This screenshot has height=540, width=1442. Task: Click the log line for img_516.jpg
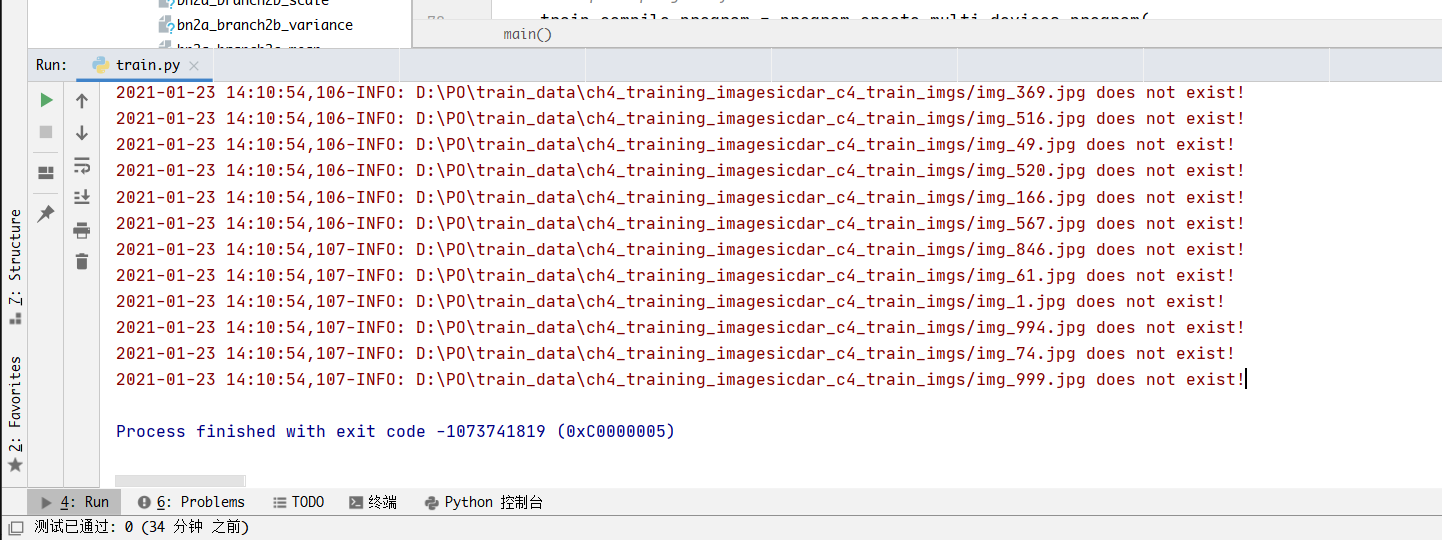point(680,118)
